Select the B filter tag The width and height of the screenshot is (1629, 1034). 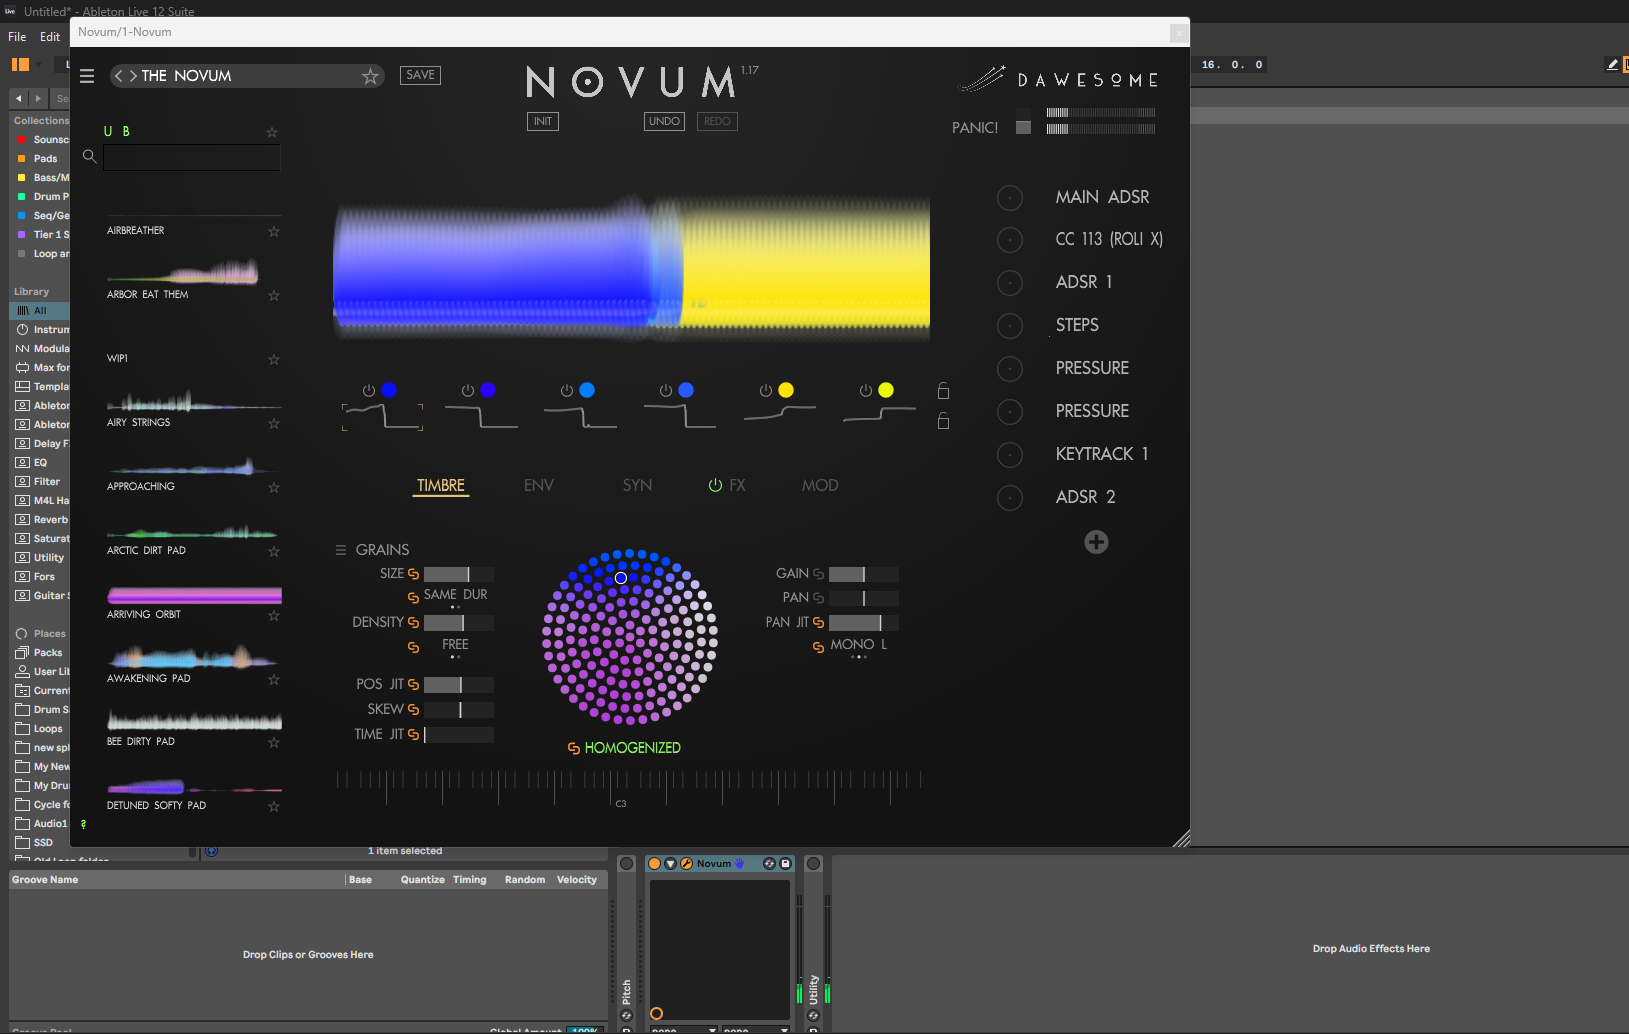pyautogui.click(x=126, y=132)
